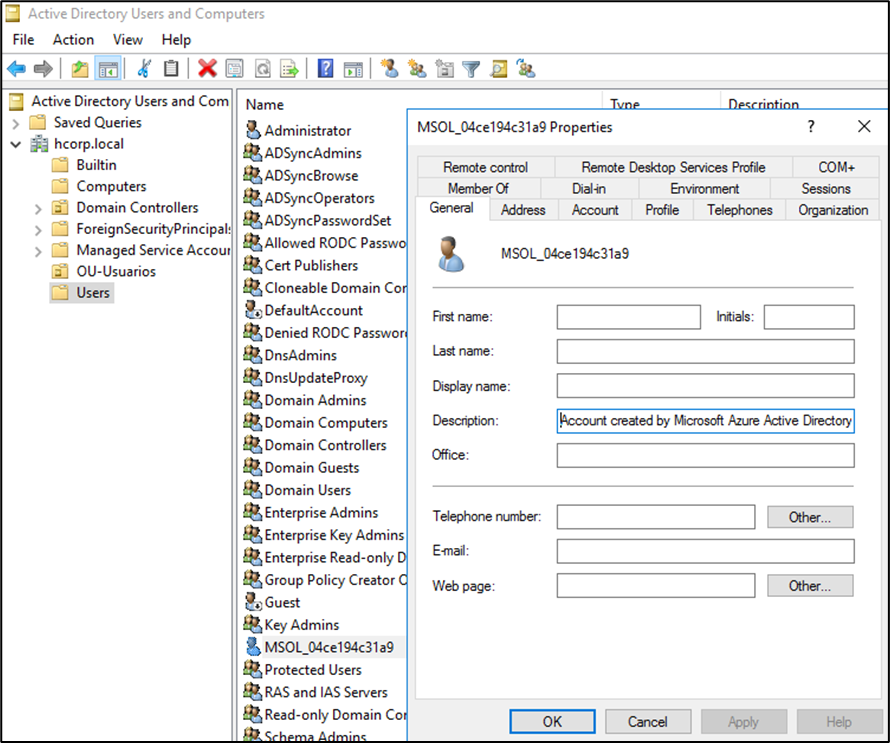Click the Back arrow in the toolbar
Image resolution: width=890 pixels, height=743 pixels.
coord(16,69)
